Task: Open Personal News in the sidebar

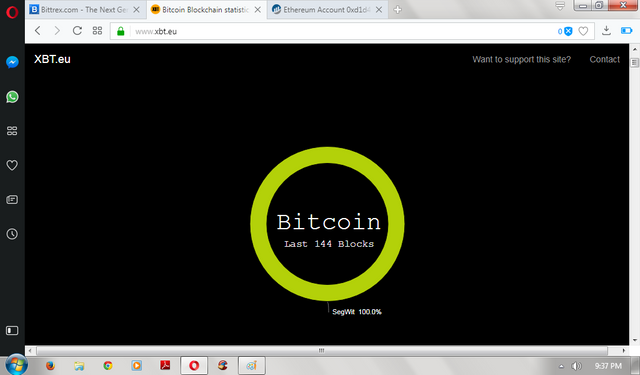Action: (x=12, y=200)
